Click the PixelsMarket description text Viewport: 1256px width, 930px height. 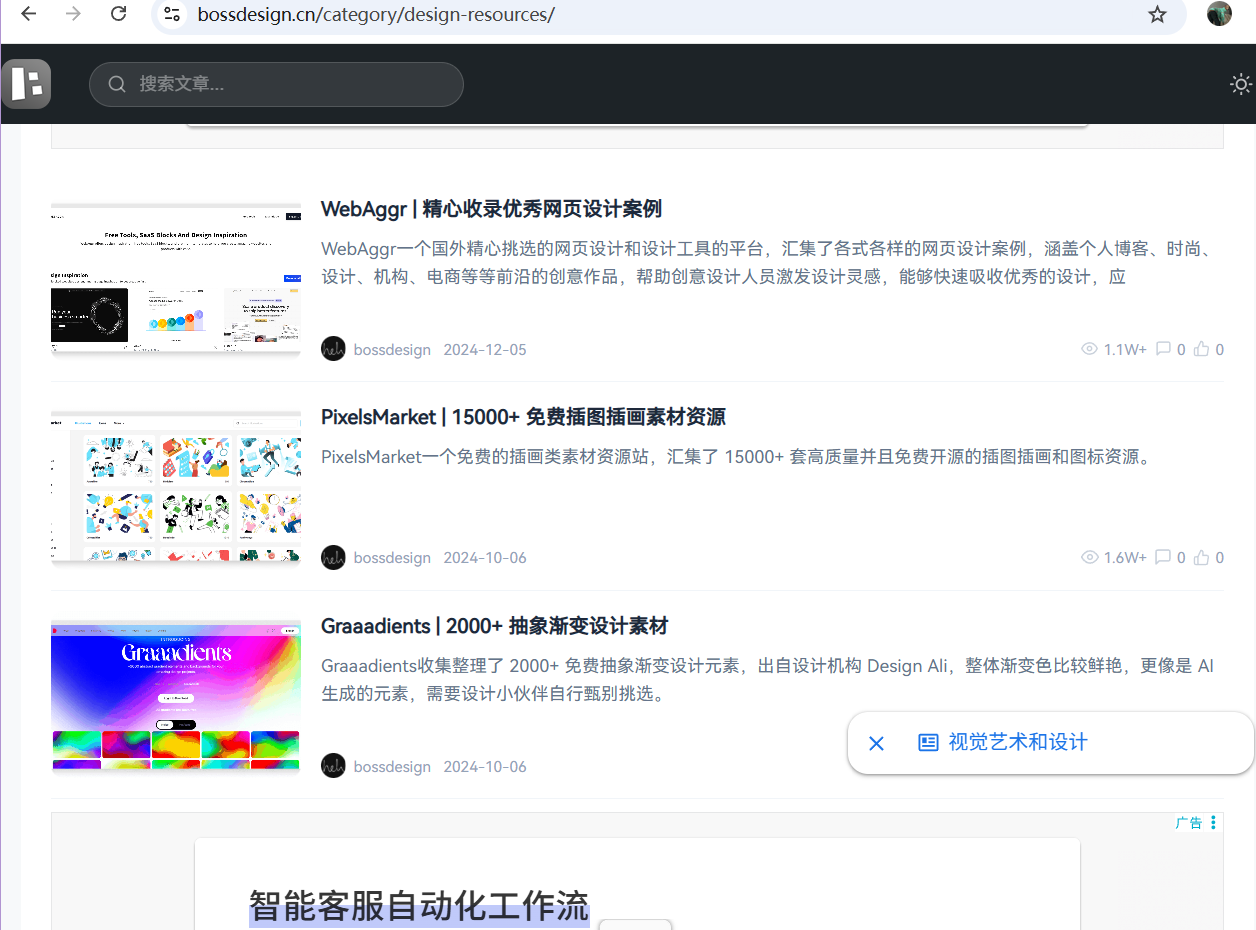coord(737,457)
